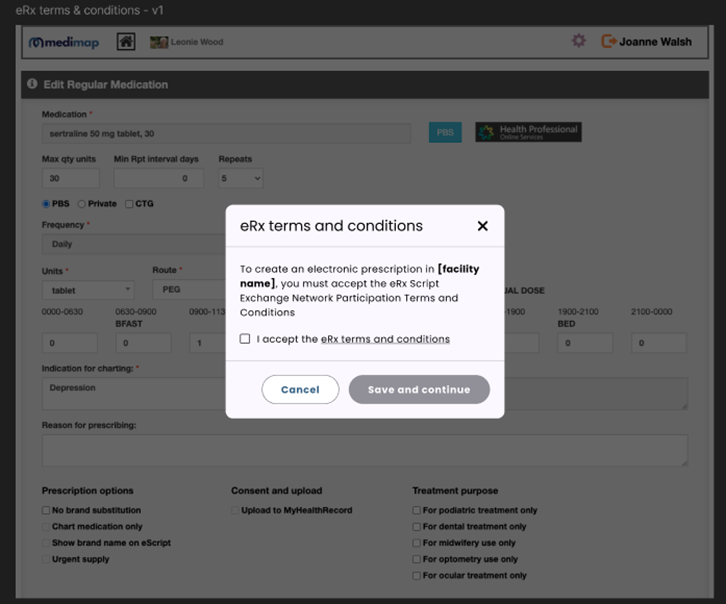Open the Frequency Daily dropdown
This screenshot has width=726, height=604.
(130, 244)
